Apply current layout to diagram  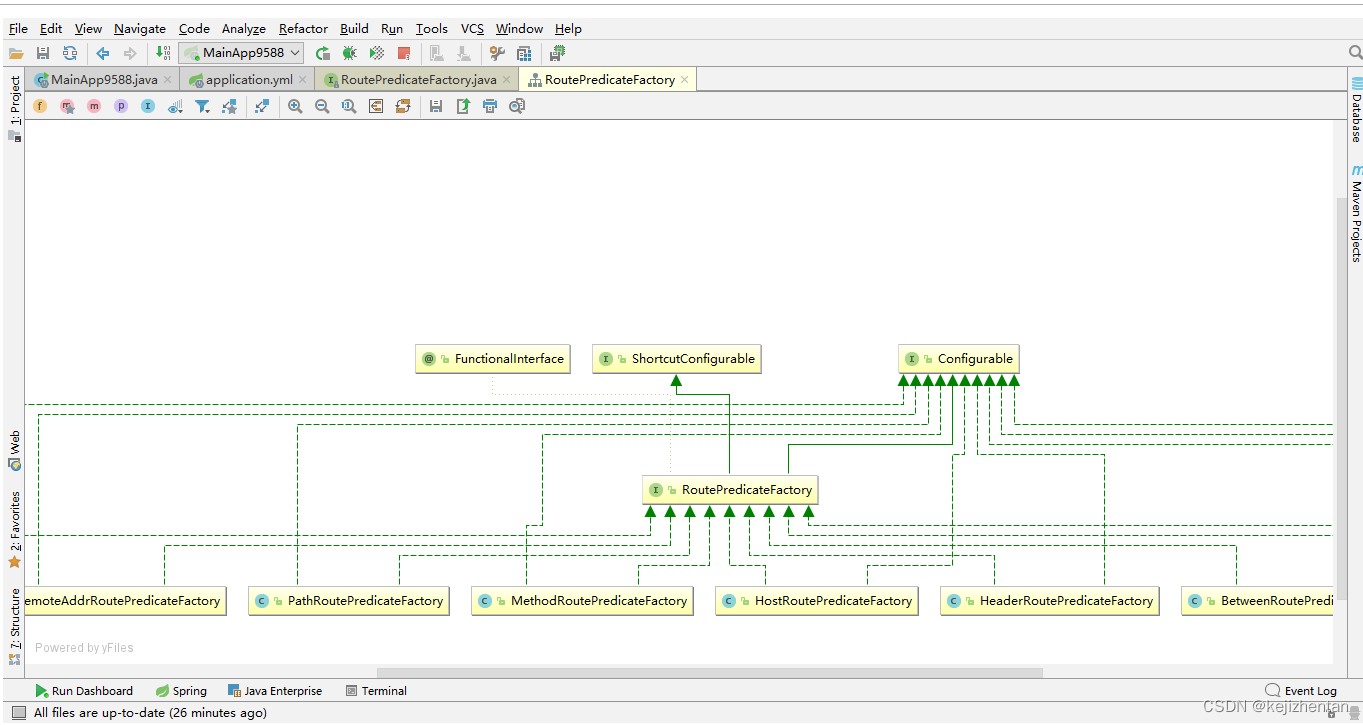pyautogui.click(x=403, y=106)
